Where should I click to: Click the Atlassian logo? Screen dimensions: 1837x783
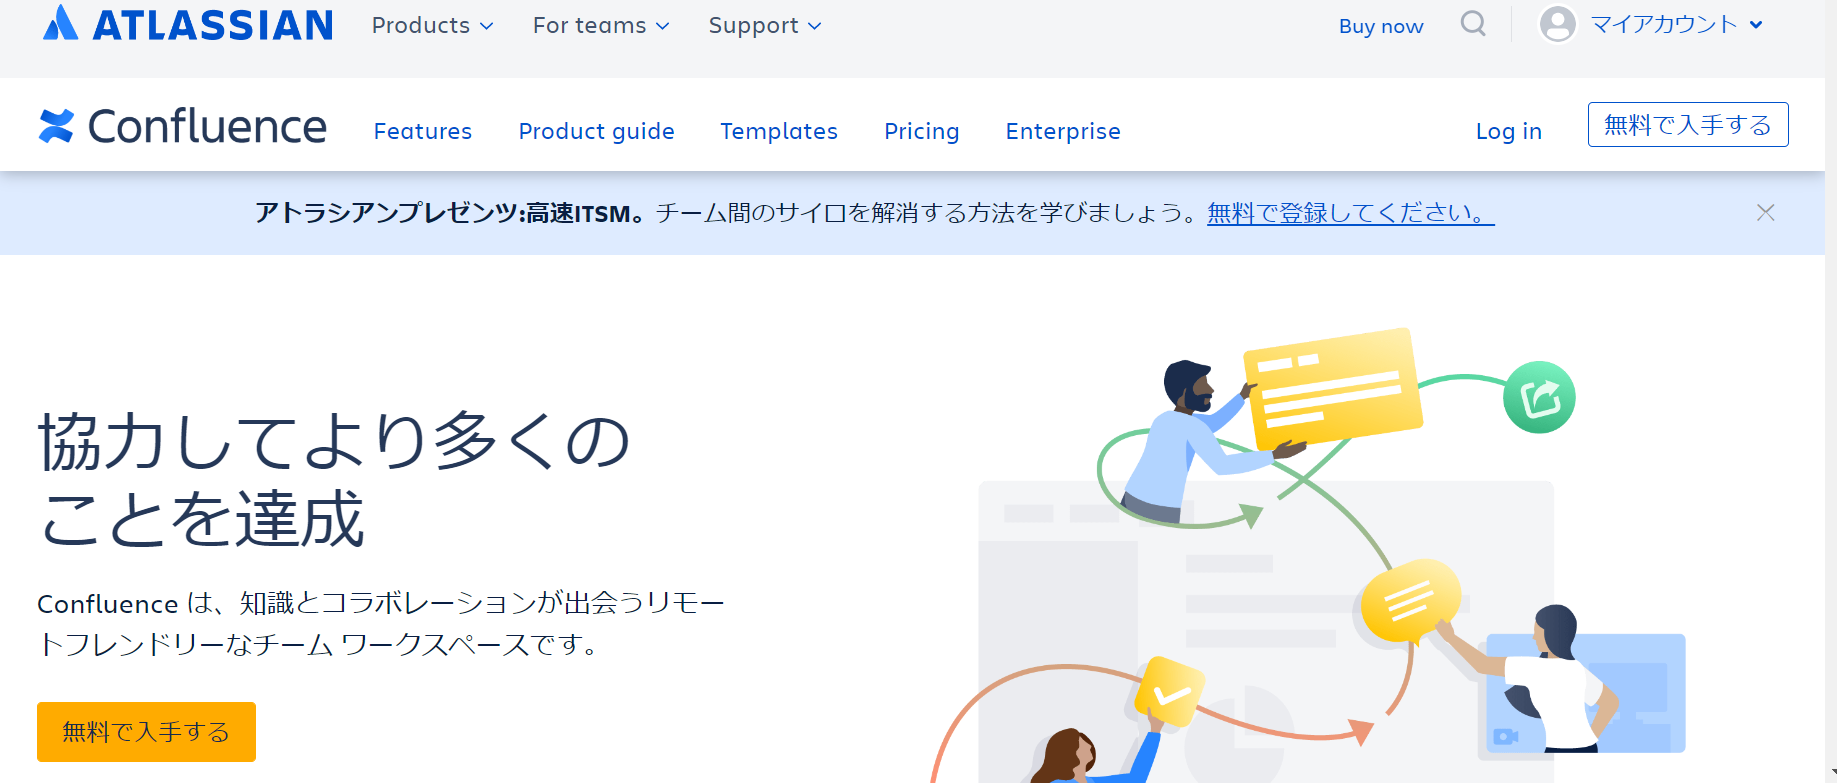pos(188,24)
